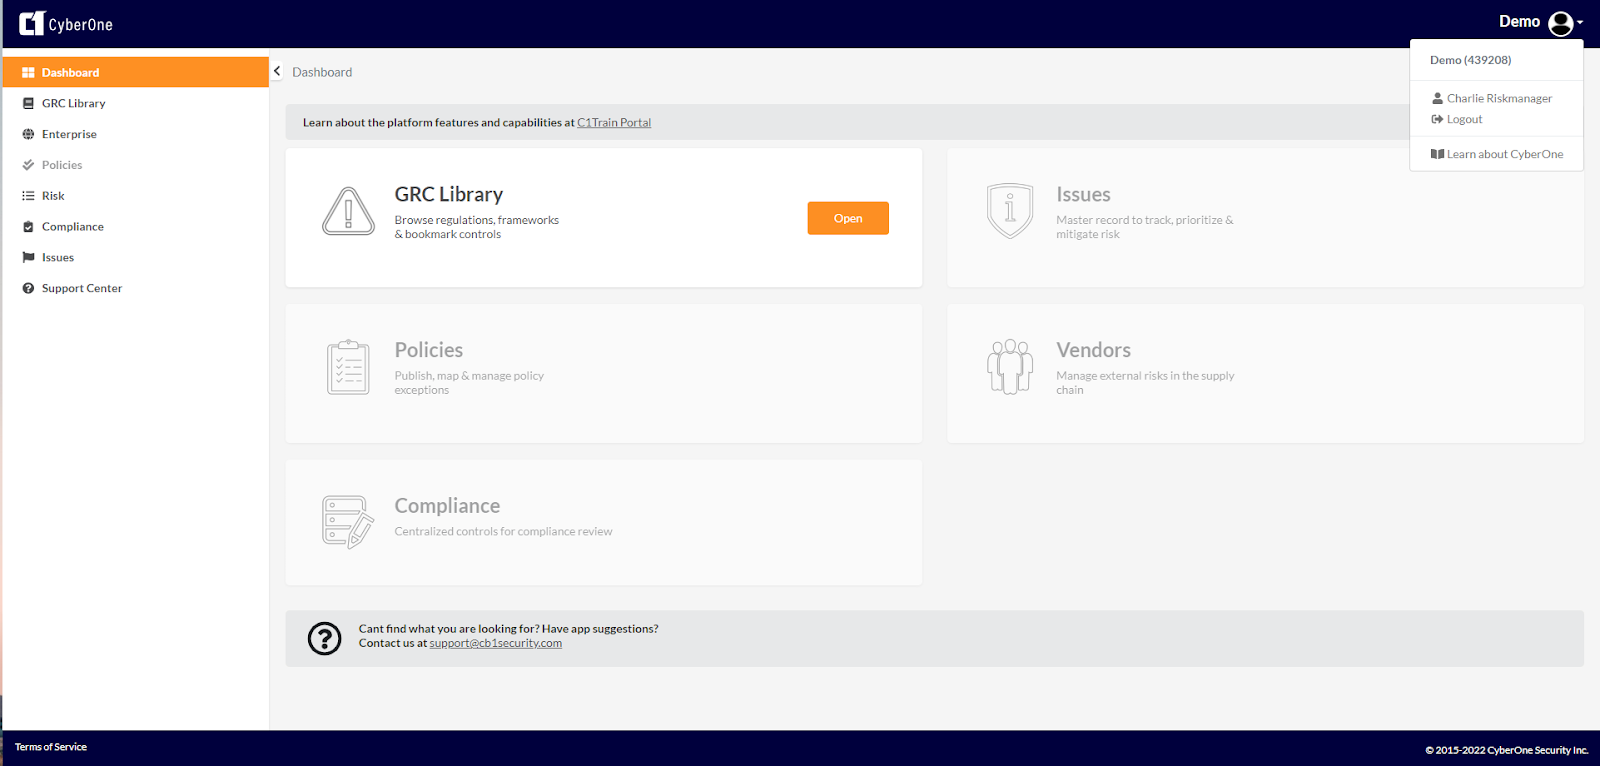Viewport: 1600px width, 766px height.
Task: Toggle the account dropdown caret
Action: pyautogui.click(x=1580, y=23)
